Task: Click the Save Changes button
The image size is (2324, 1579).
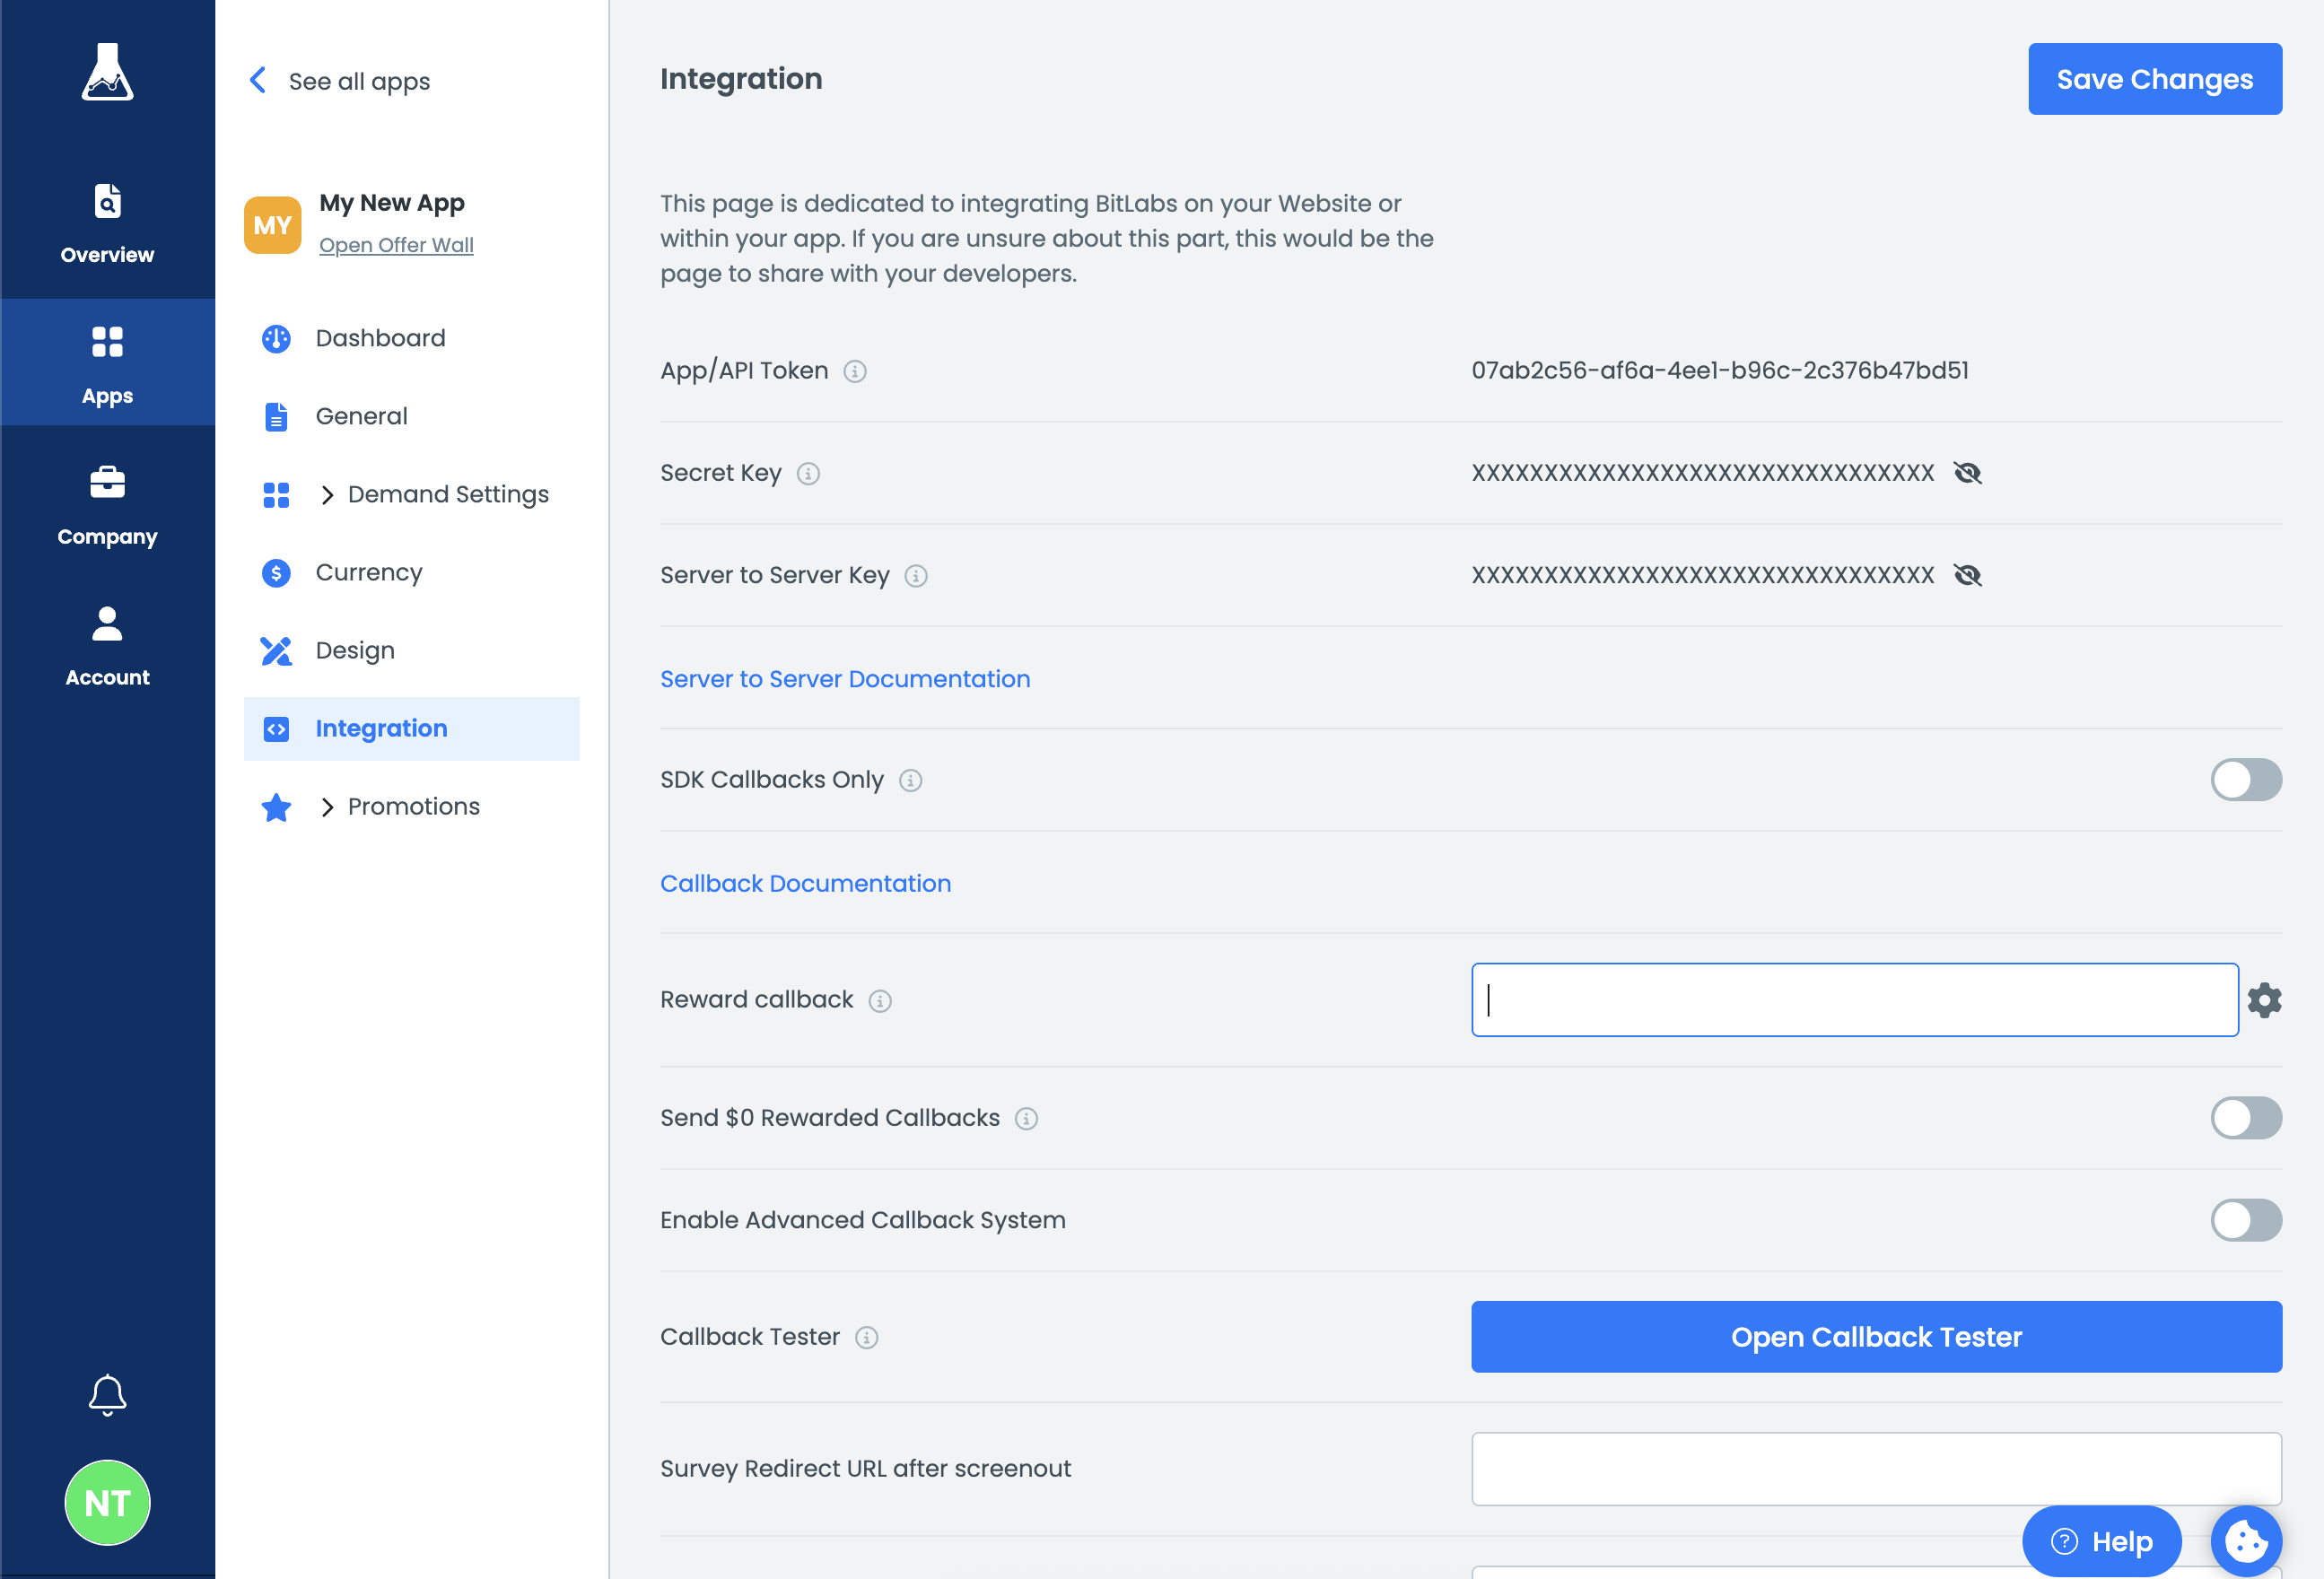Action: pos(2154,79)
